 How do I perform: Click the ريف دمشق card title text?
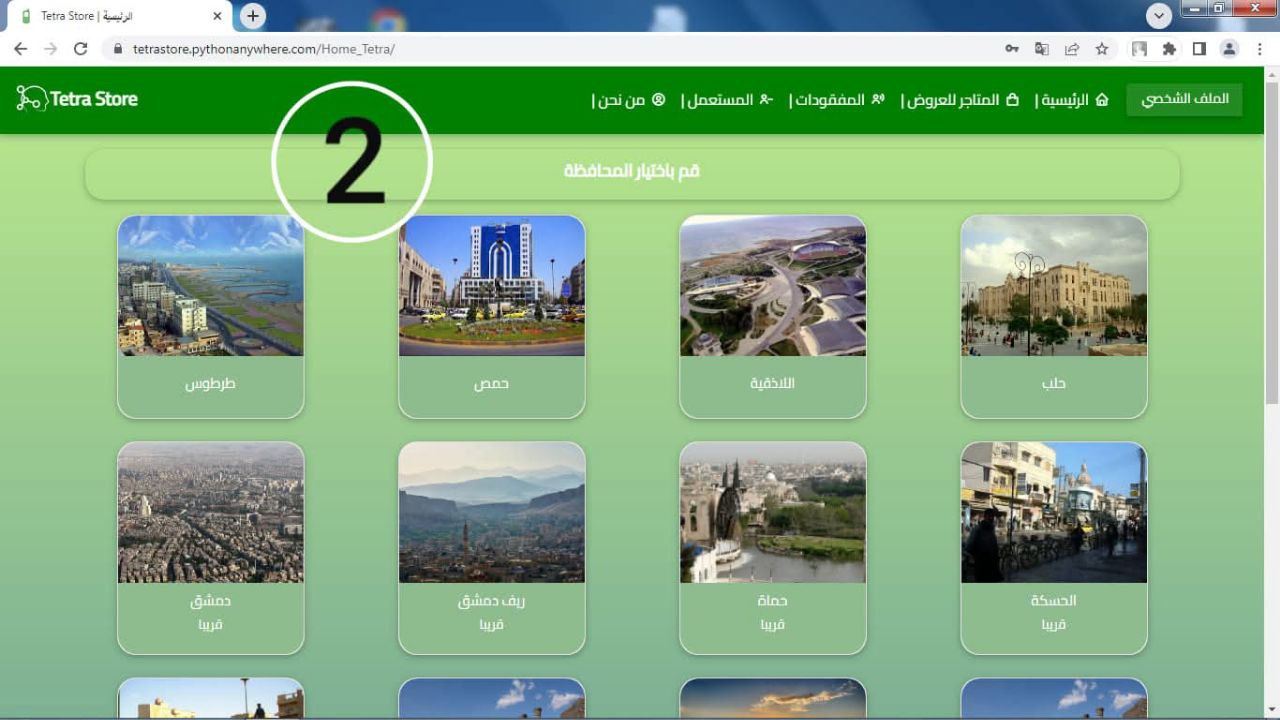coord(492,601)
